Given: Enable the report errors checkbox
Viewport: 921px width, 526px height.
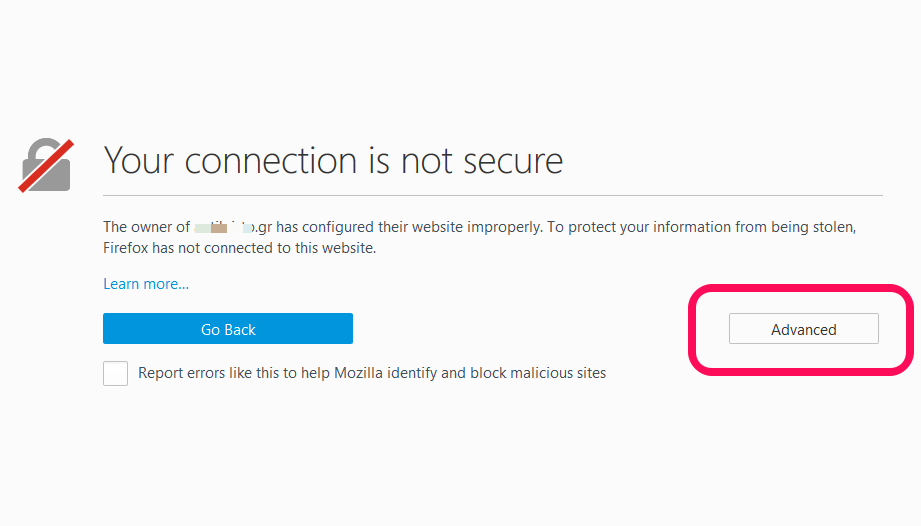Looking at the screenshot, I should (116, 373).
